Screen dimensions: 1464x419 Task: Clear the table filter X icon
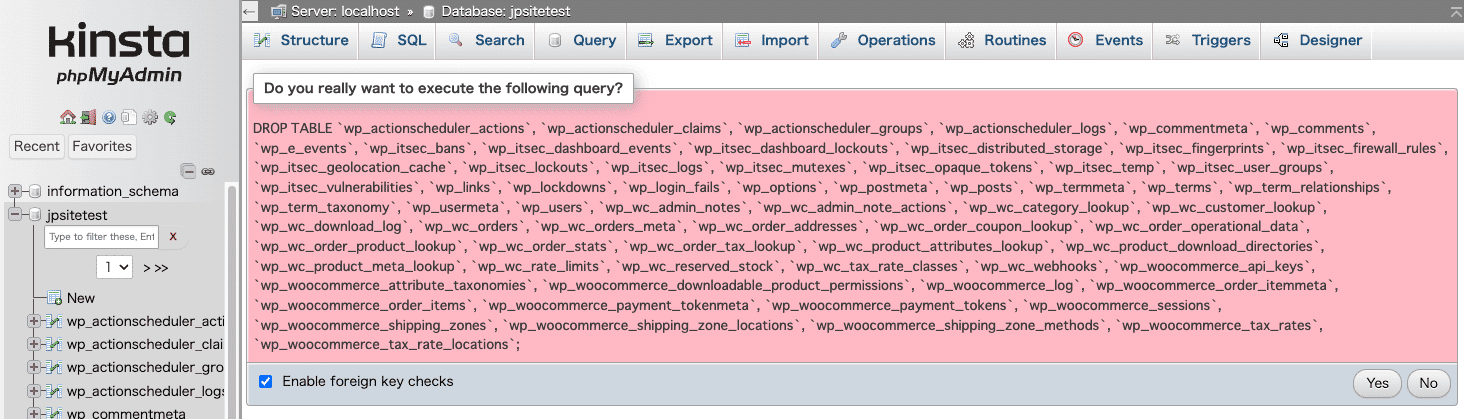pos(173,237)
